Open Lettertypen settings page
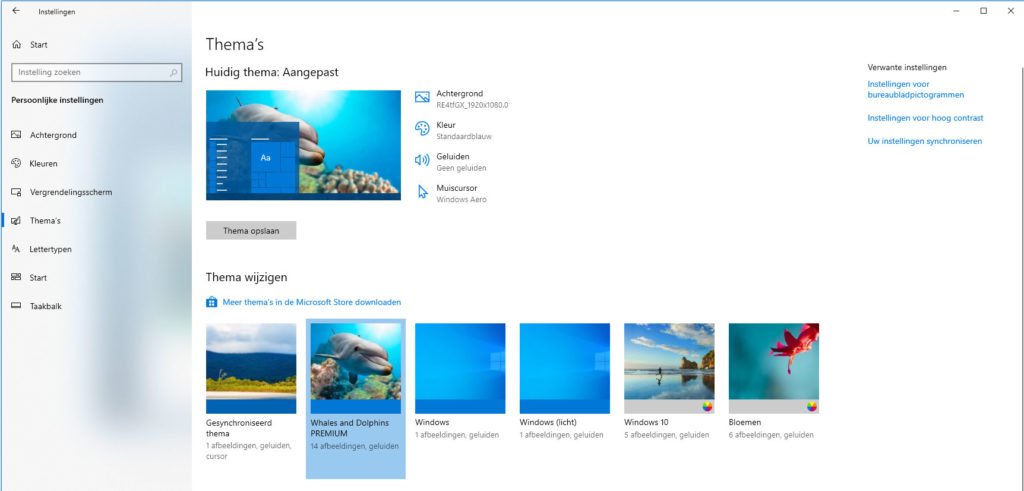Viewport: 1024px width, 491px height. click(50, 249)
